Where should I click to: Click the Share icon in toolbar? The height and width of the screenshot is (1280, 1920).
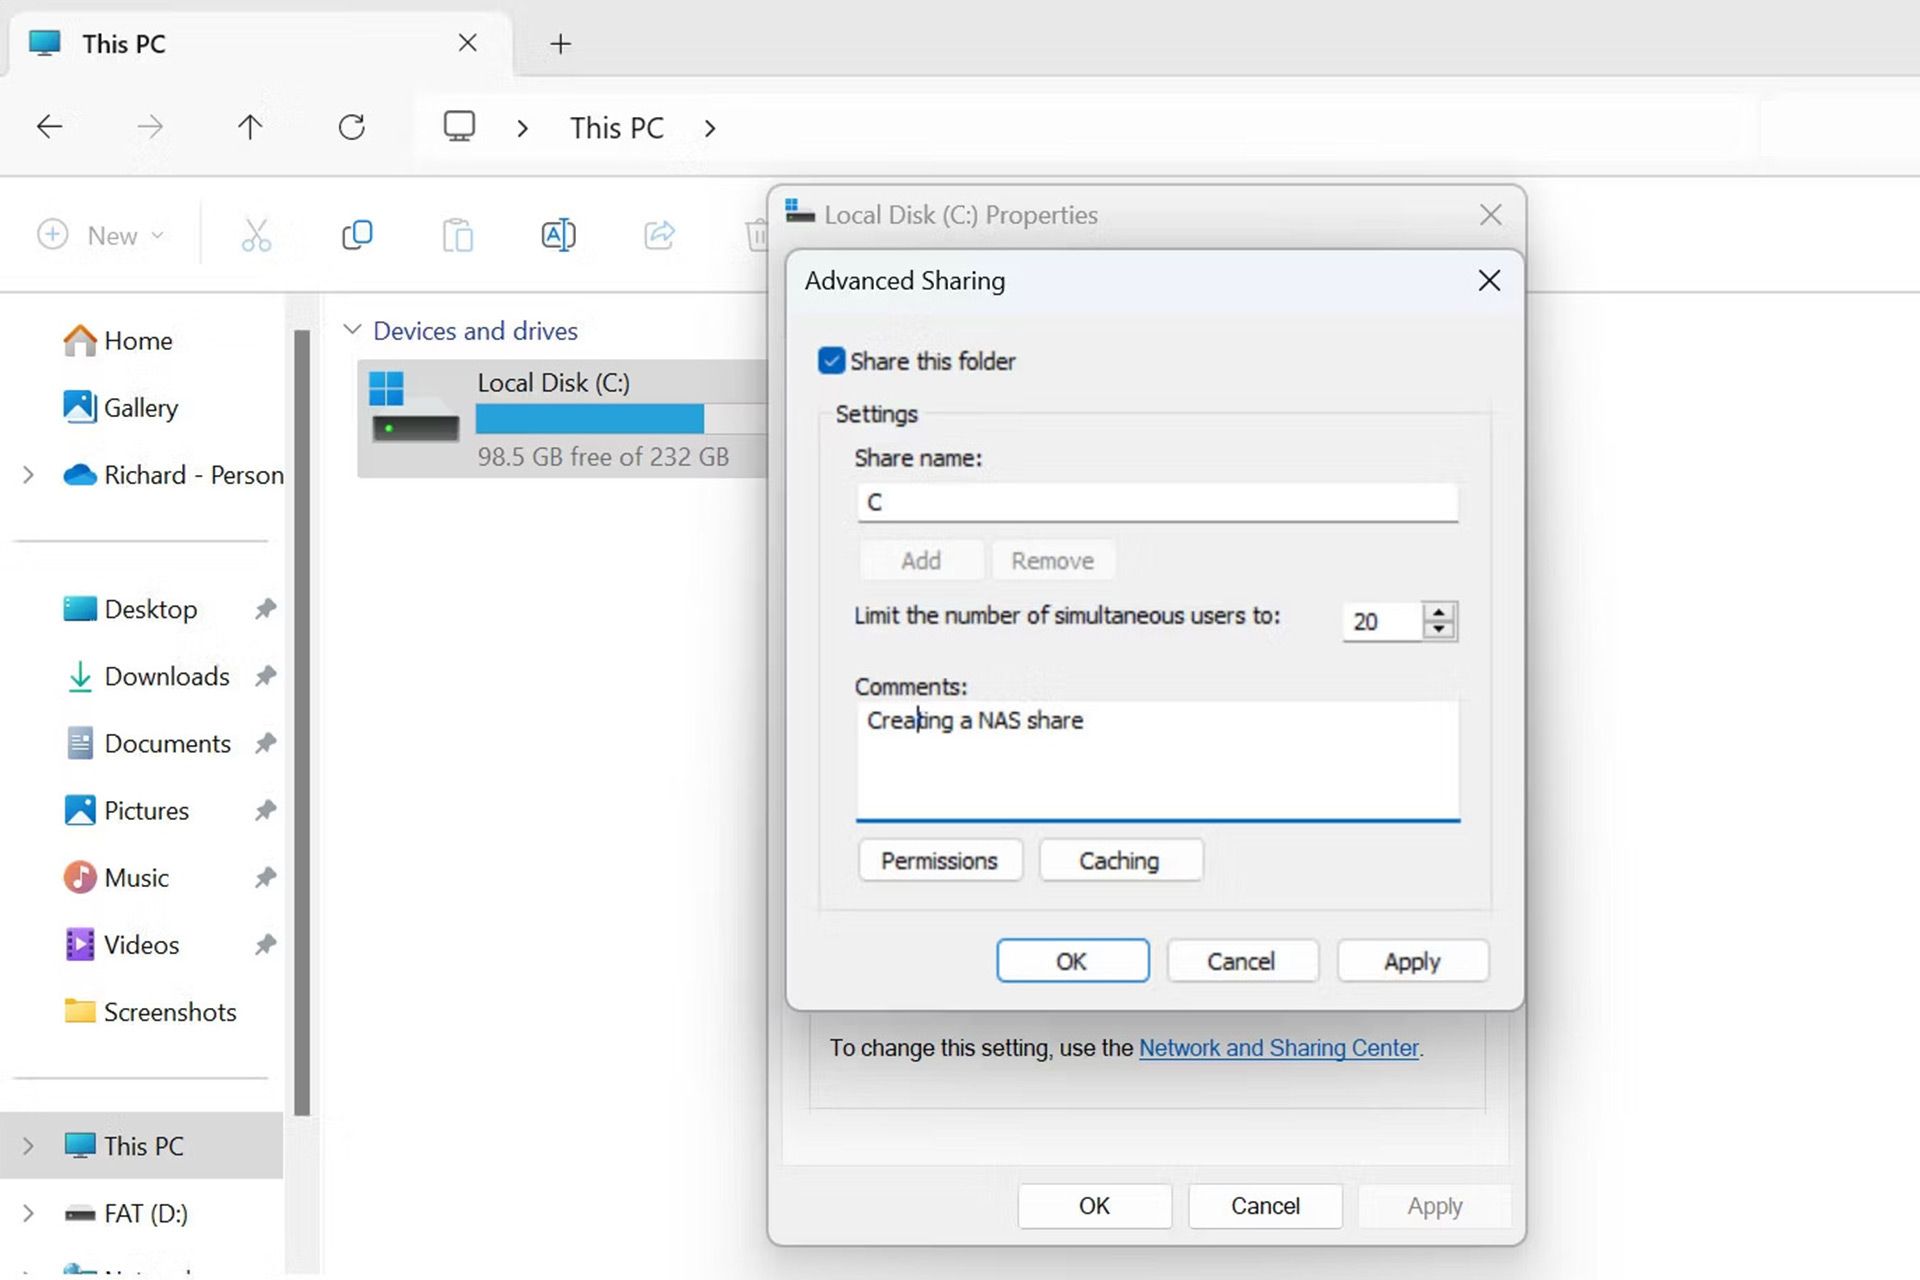tap(659, 235)
